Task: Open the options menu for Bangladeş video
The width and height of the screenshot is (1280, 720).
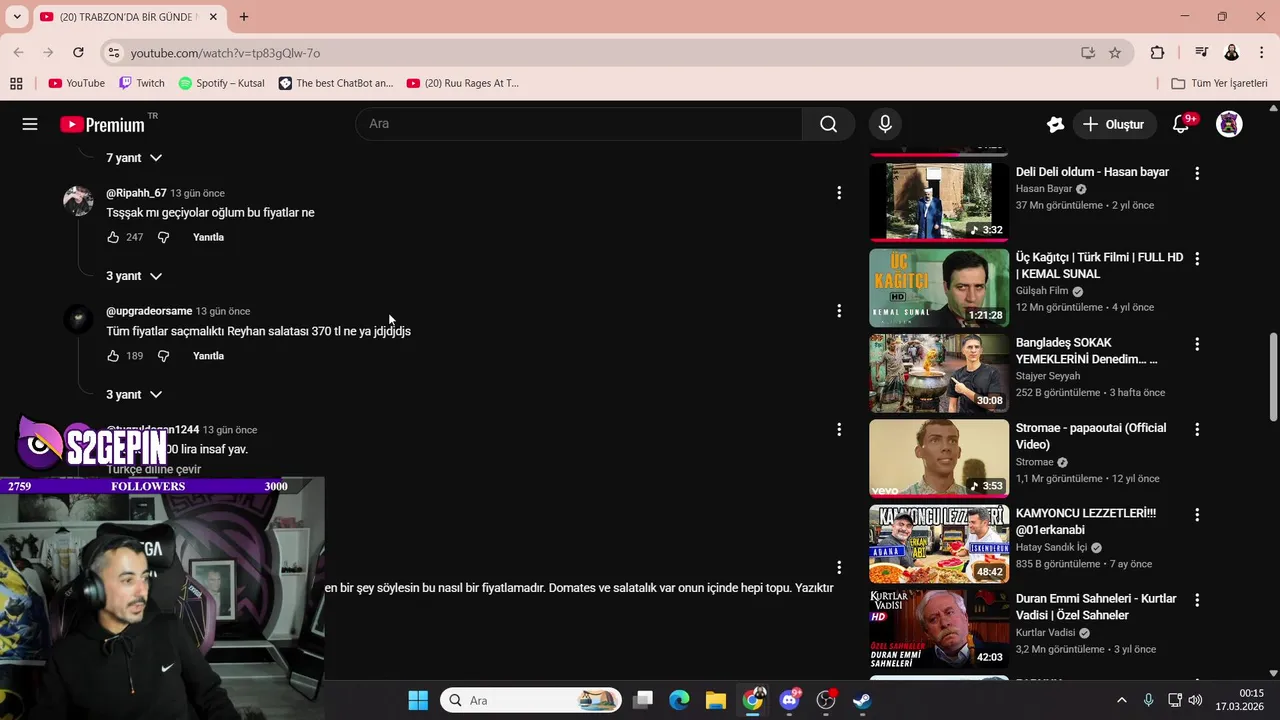Action: pyautogui.click(x=1197, y=344)
